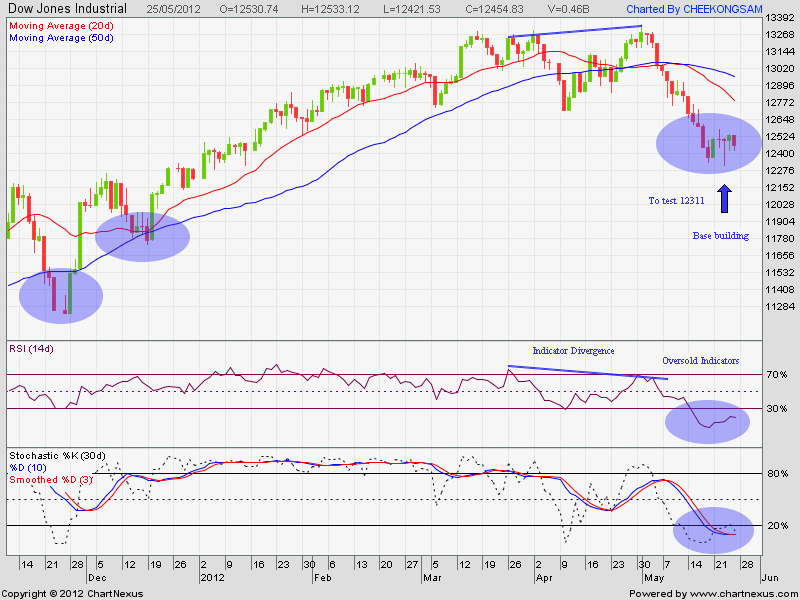Viewport: 800px width, 600px height.
Task: Click the 'Jun' month label on time axis
Action: [x=770, y=578]
